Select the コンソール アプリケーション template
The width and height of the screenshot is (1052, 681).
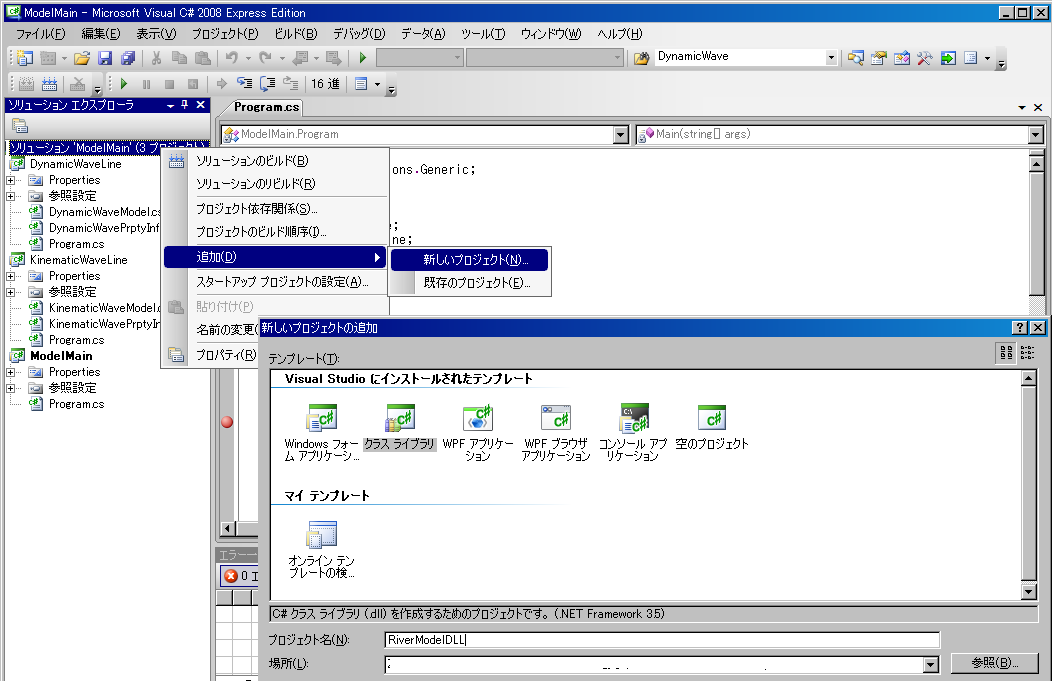(634, 418)
